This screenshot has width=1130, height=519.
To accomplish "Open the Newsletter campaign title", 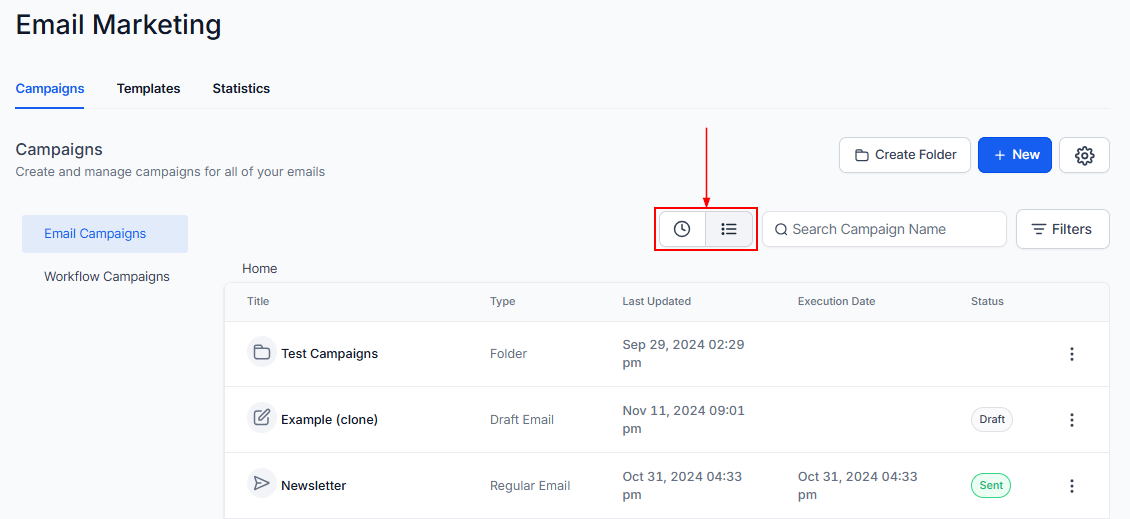I will (313, 486).
